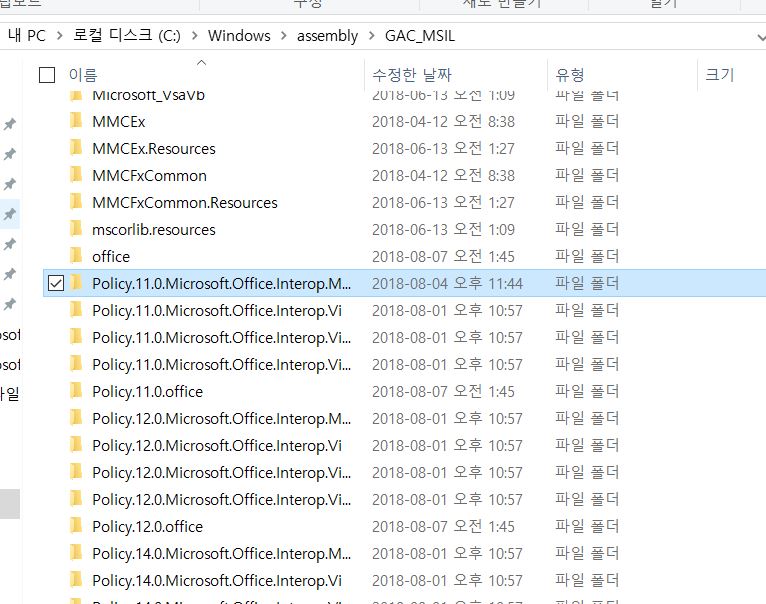Sort by 크기 column header
Screen dimensions: 766x604
pyautogui.click(x=720, y=75)
